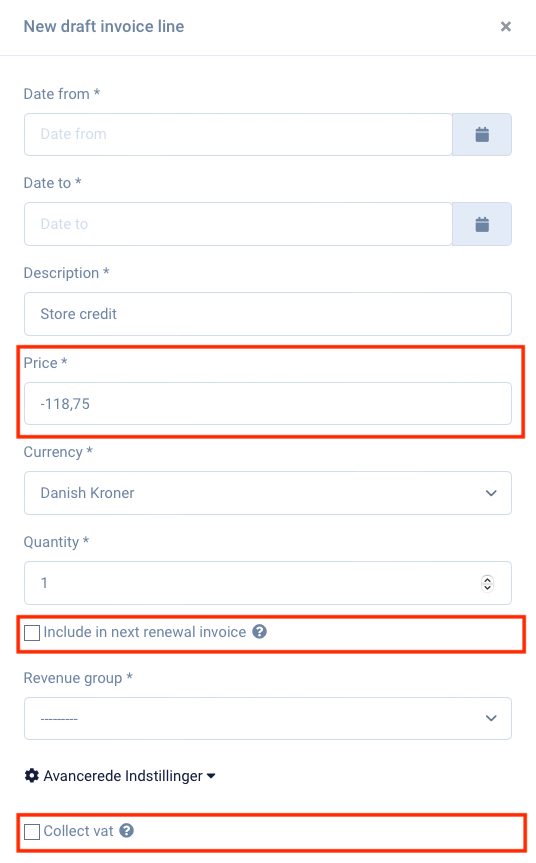Screen dimensions: 536x863
Task: Click the Collect vat label text
Action: click(x=78, y=831)
